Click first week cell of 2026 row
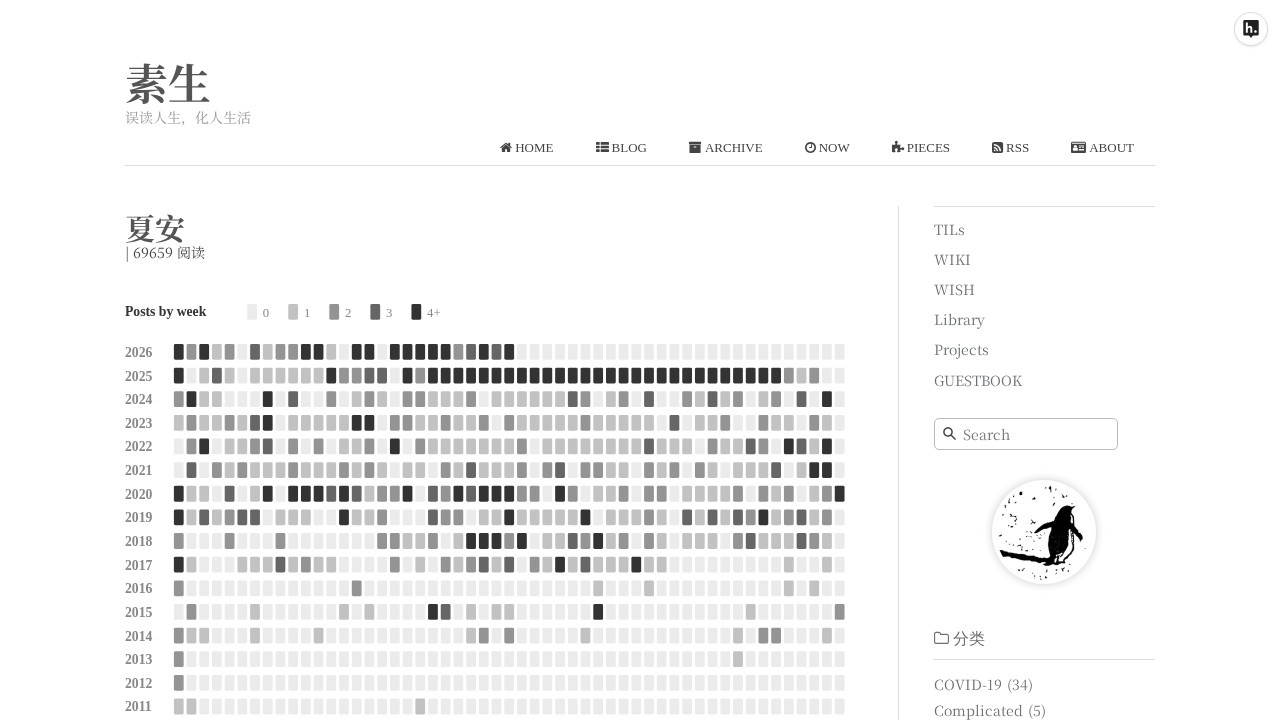 click(179, 352)
